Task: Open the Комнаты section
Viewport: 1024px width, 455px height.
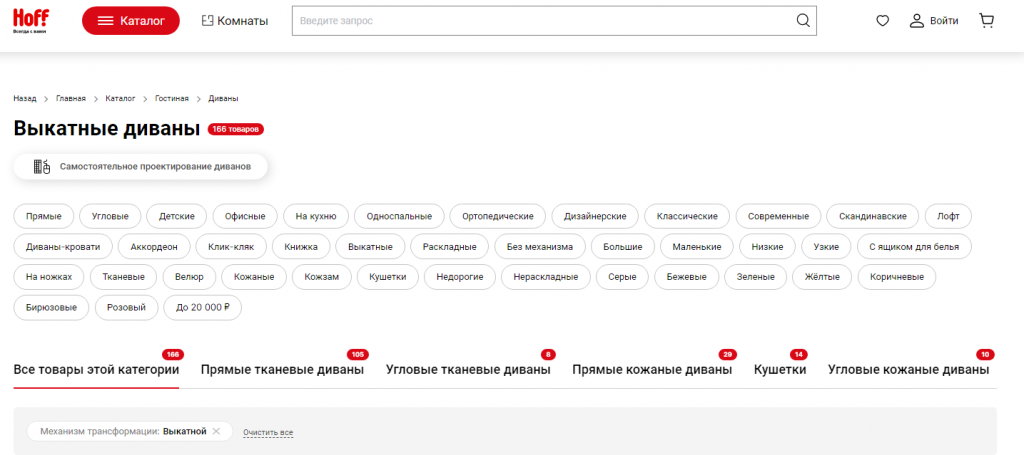Action: click(x=235, y=21)
